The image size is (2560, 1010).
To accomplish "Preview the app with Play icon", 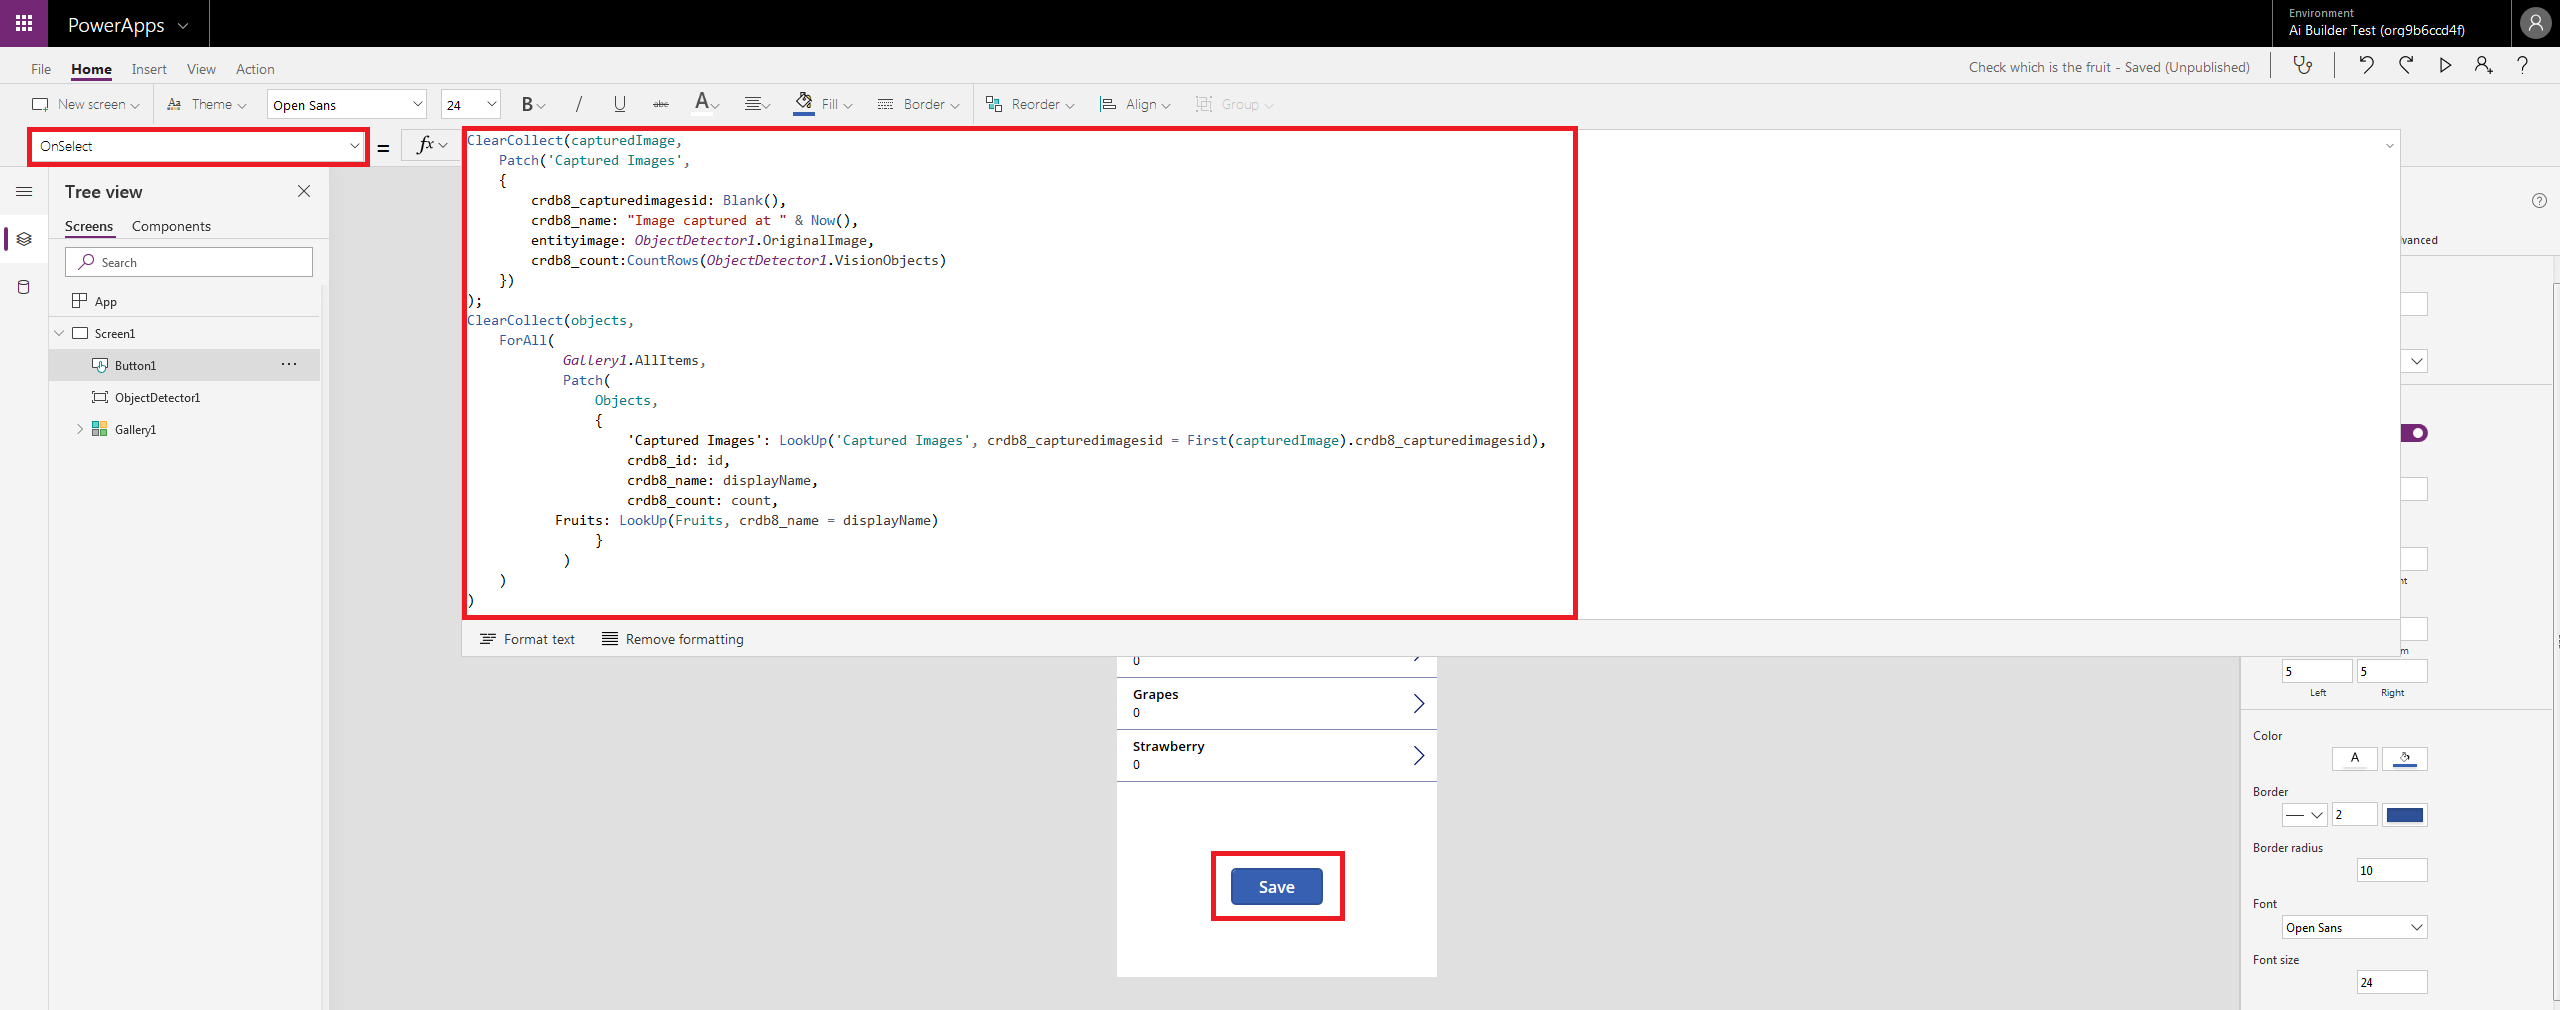I will click(2445, 66).
